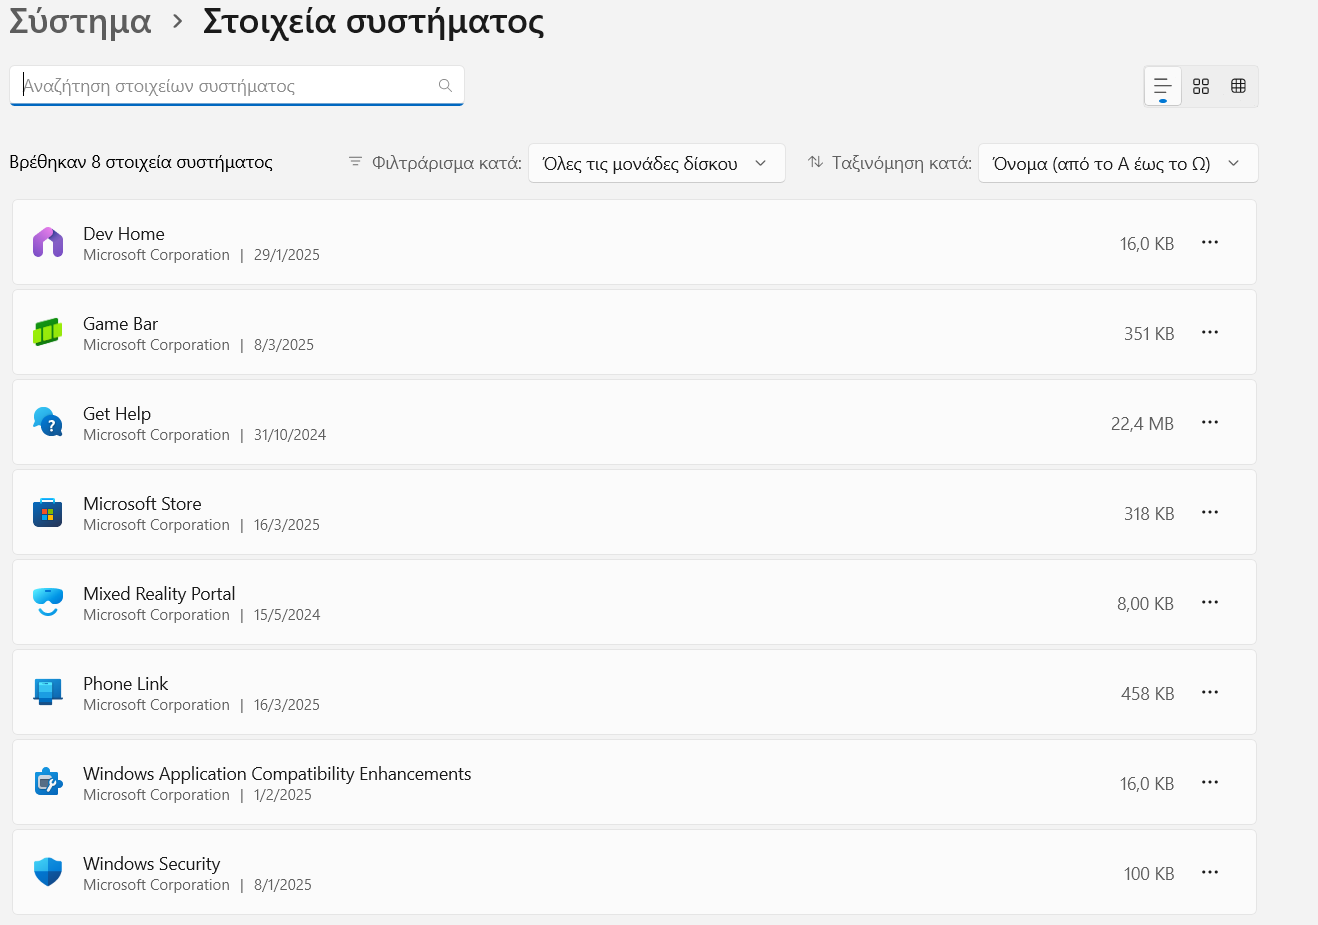Open more options for Microsoft Store
The width and height of the screenshot is (1318, 925).
coord(1210,512)
